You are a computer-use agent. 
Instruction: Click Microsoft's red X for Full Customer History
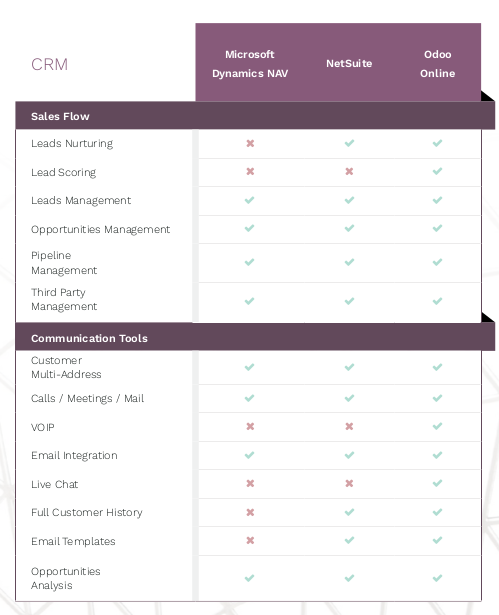(x=250, y=512)
